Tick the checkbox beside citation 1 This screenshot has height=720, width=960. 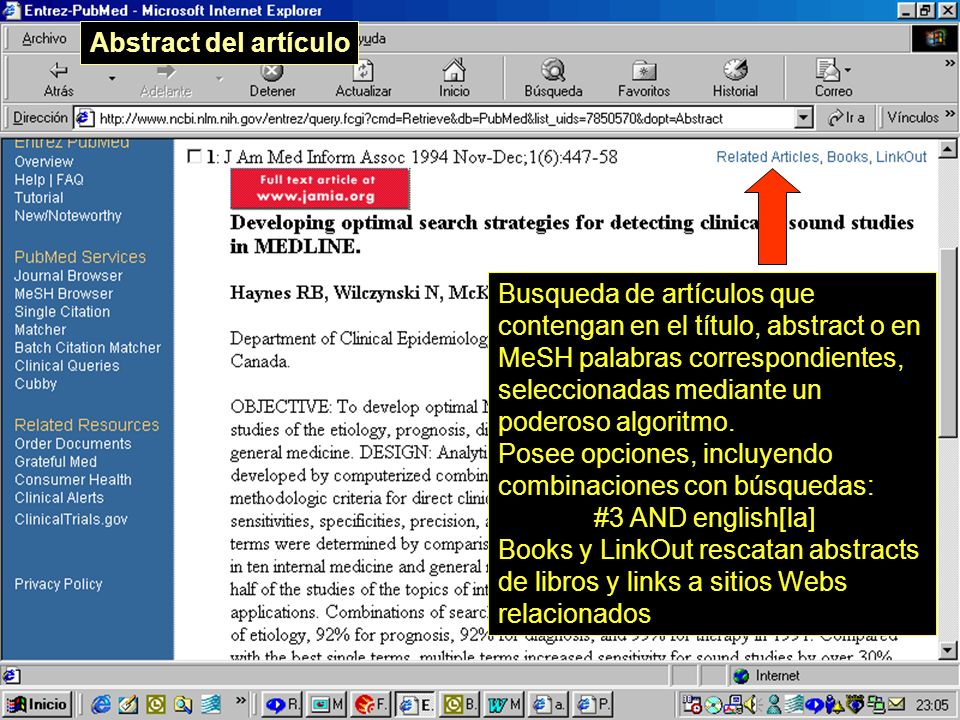click(x=193, y=157)
